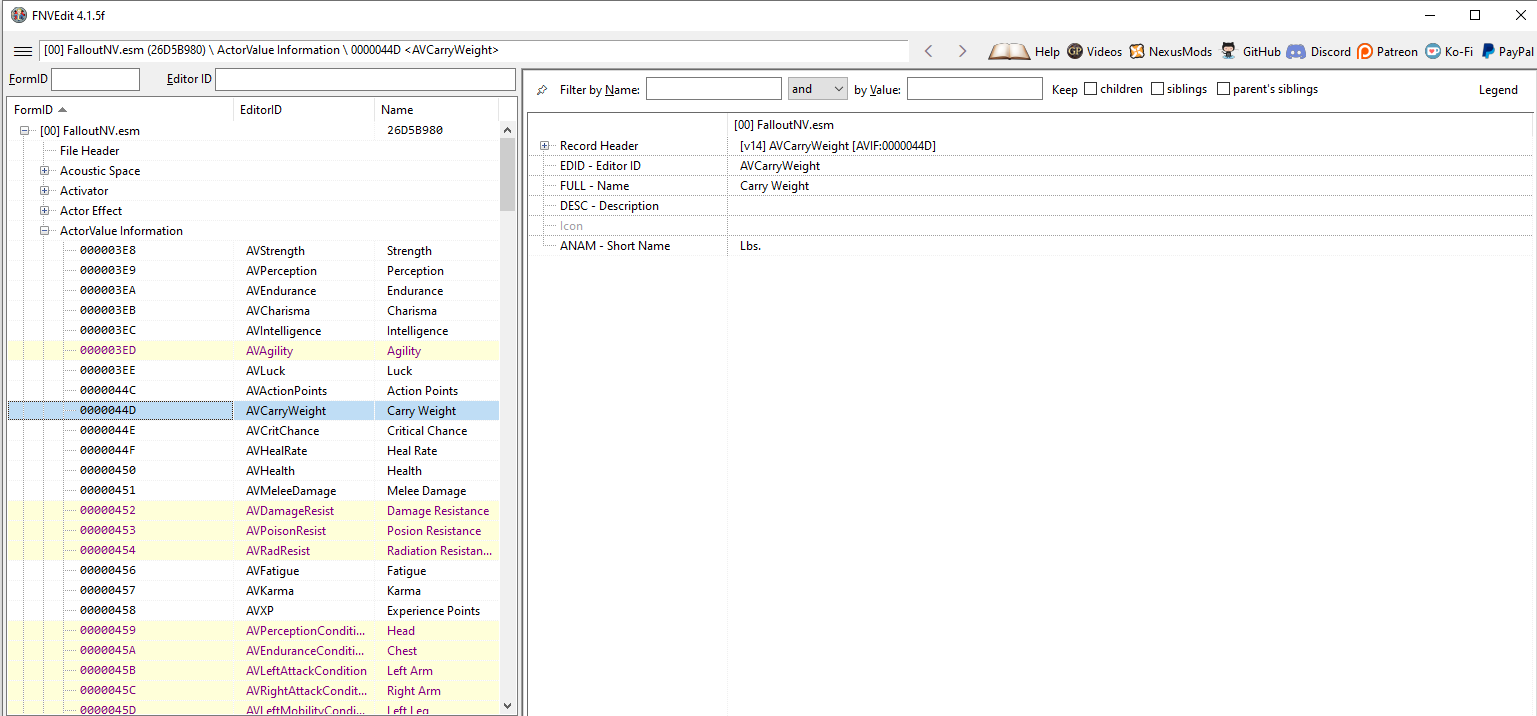1537x716 pixels.
Task: Collapse the [00] FalloutNV.esm tree node
Action: [25, 131]
